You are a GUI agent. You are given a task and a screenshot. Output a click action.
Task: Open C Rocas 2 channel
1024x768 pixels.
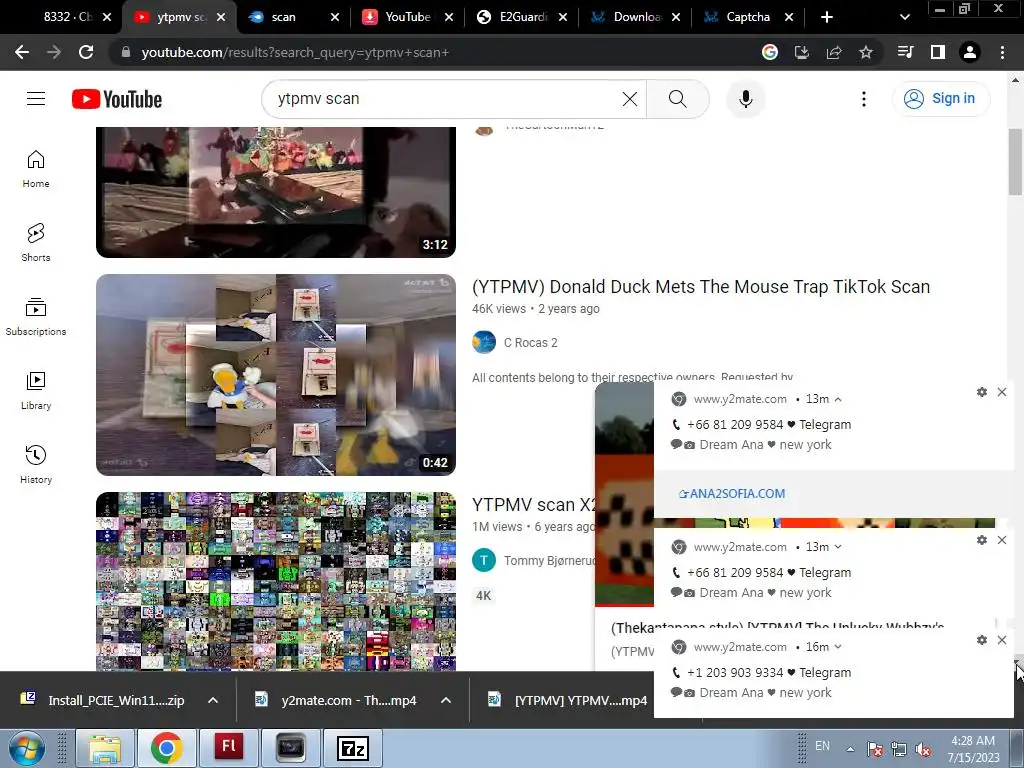[530, 343]
